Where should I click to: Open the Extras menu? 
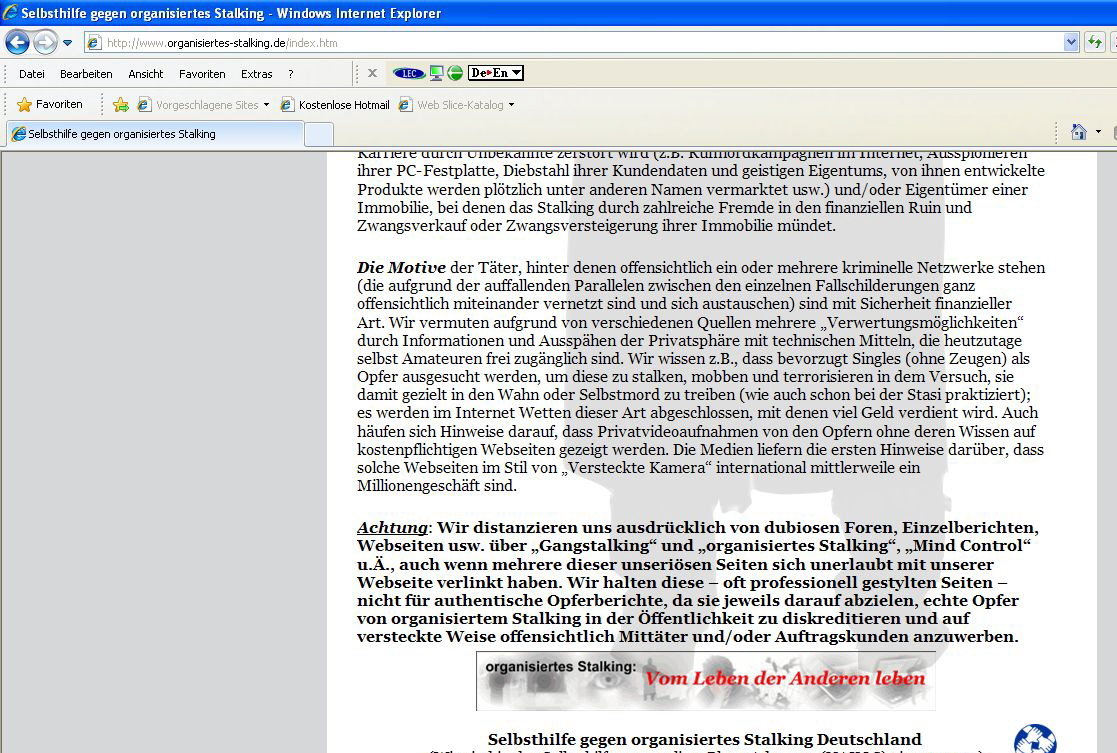click(x=256, y=73)
